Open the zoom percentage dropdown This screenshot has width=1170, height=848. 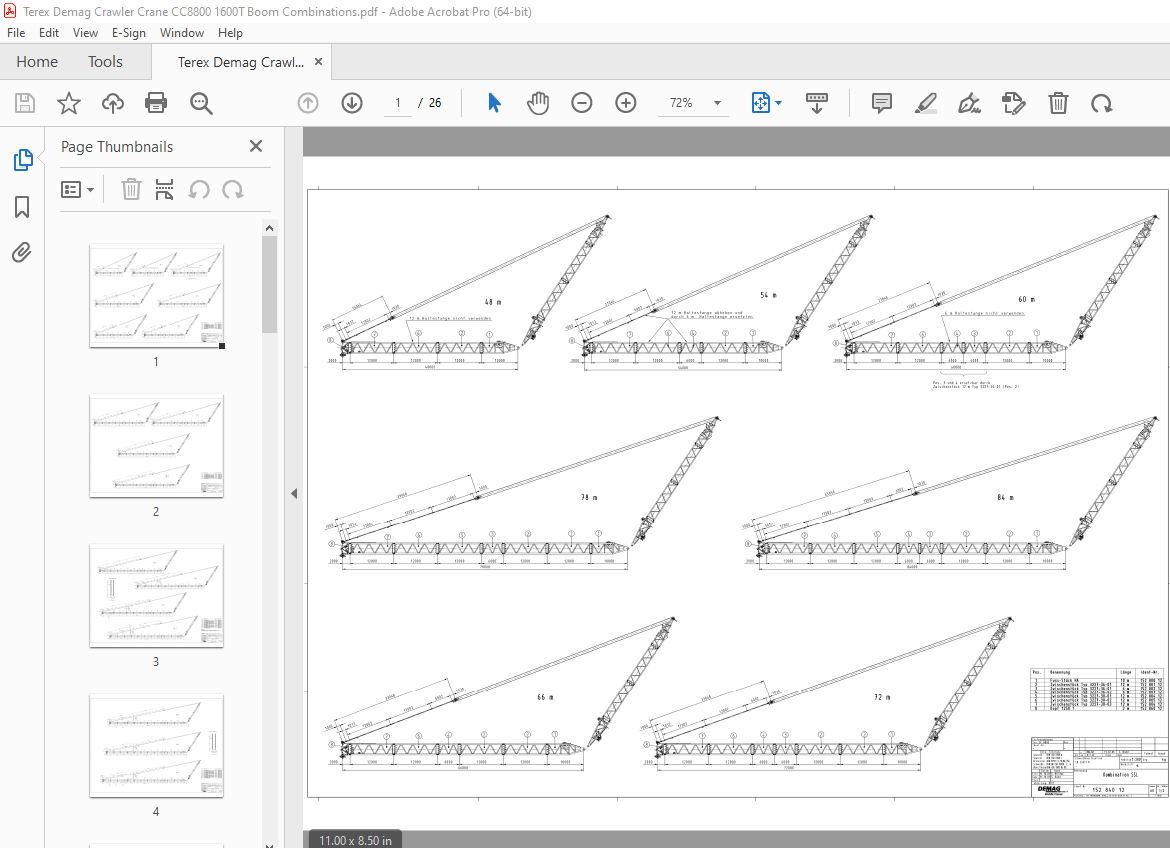point(717,103)
